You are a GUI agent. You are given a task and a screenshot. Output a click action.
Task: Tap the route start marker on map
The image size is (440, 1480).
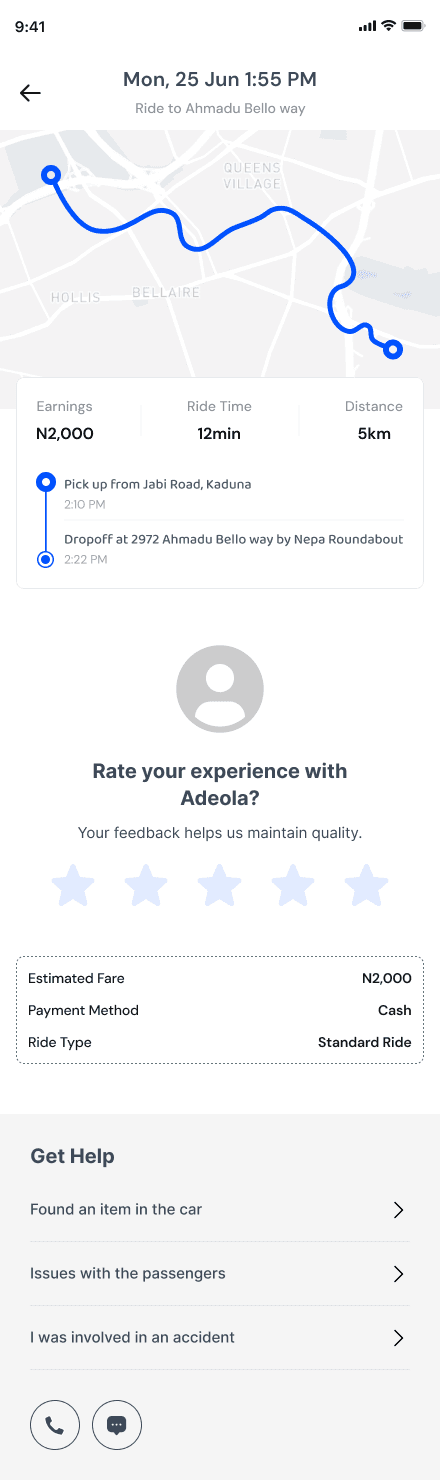[50, 175]
